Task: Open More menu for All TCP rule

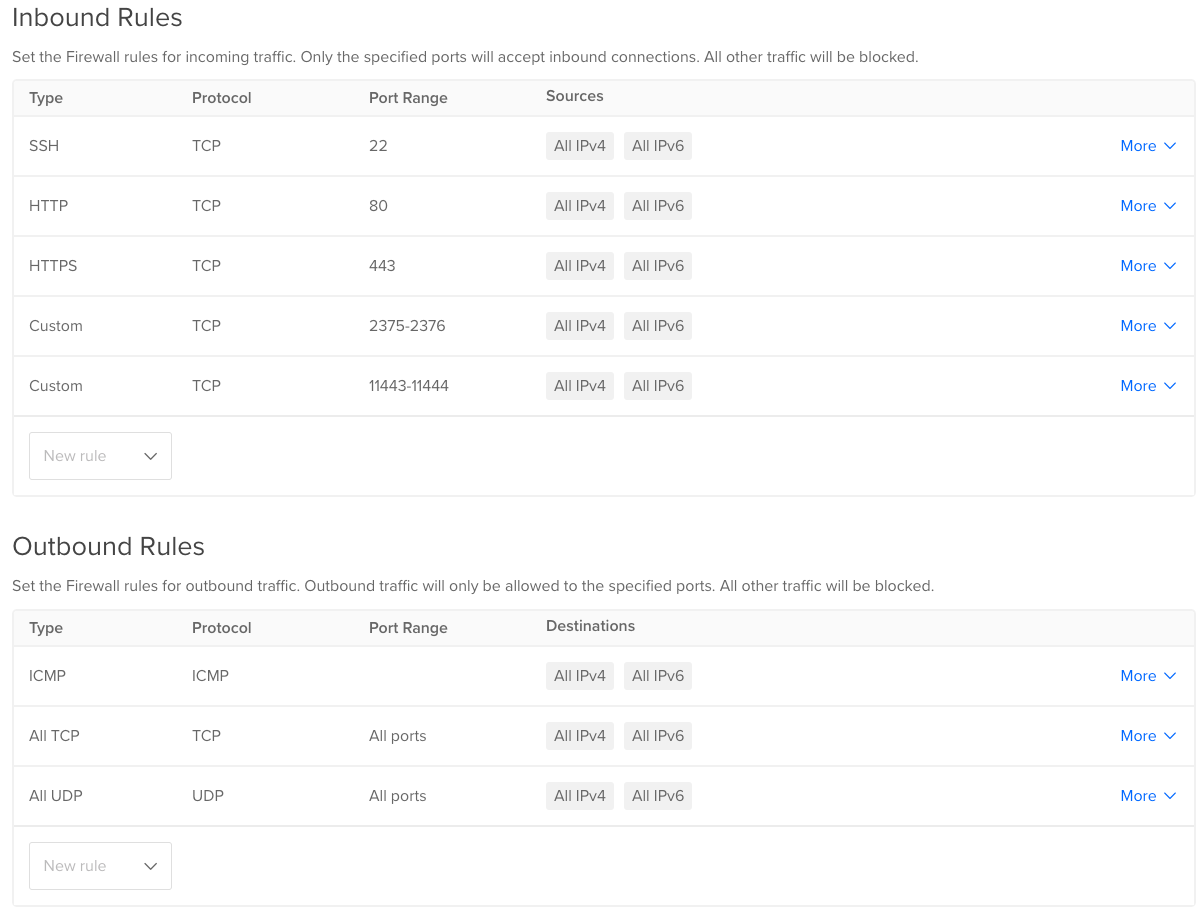Action: (x=1148, y=736)
